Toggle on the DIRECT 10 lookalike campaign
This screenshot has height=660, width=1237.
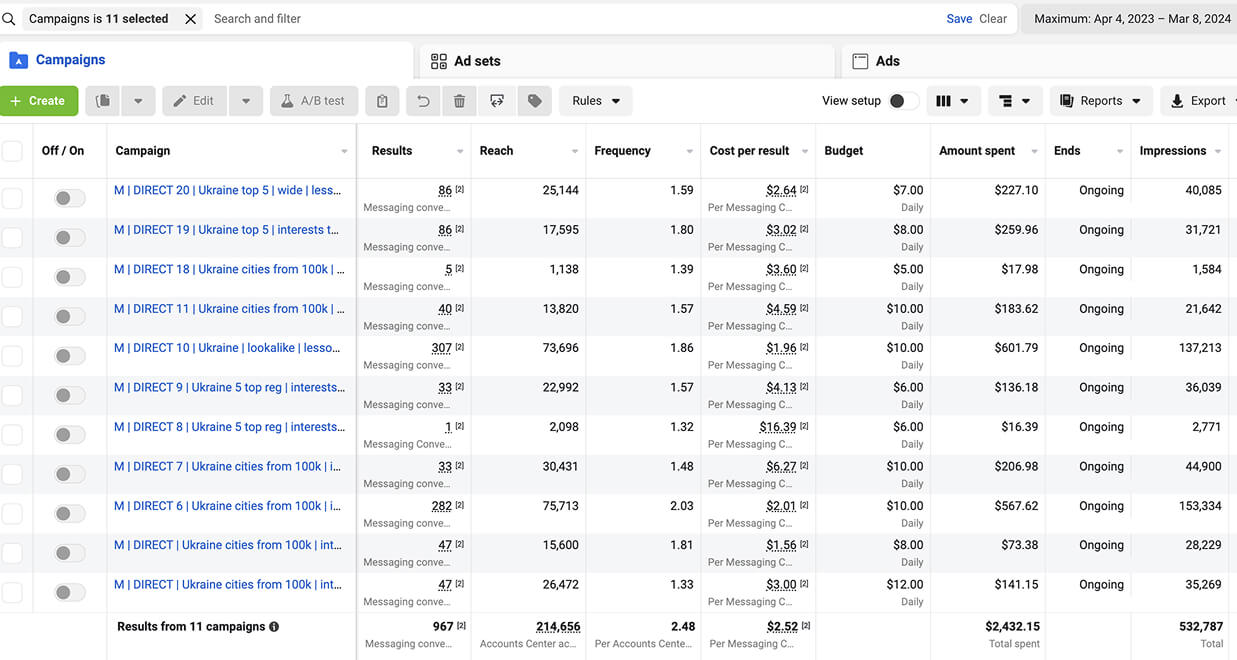(69, 356)
